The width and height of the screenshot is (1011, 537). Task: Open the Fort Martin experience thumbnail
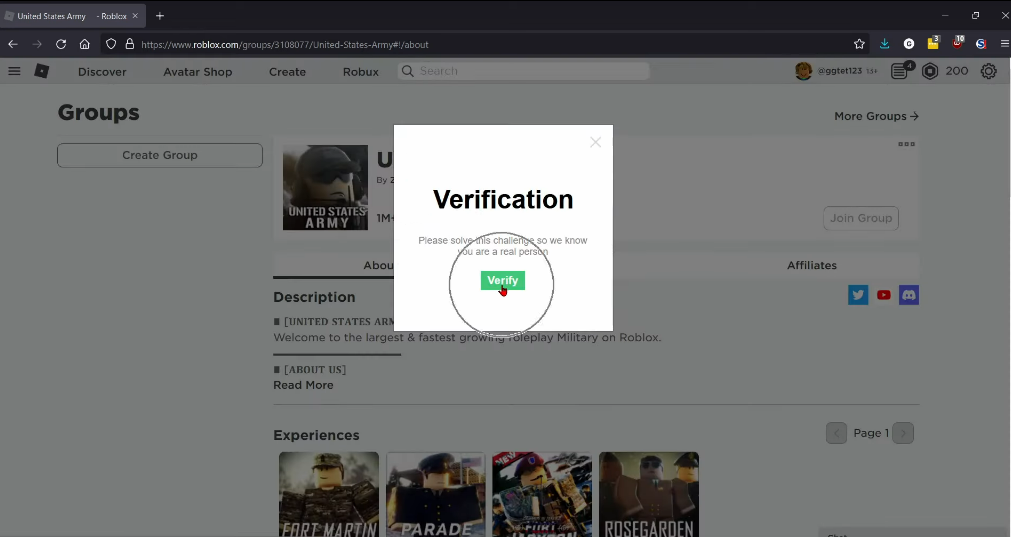[x=329, y=494]
